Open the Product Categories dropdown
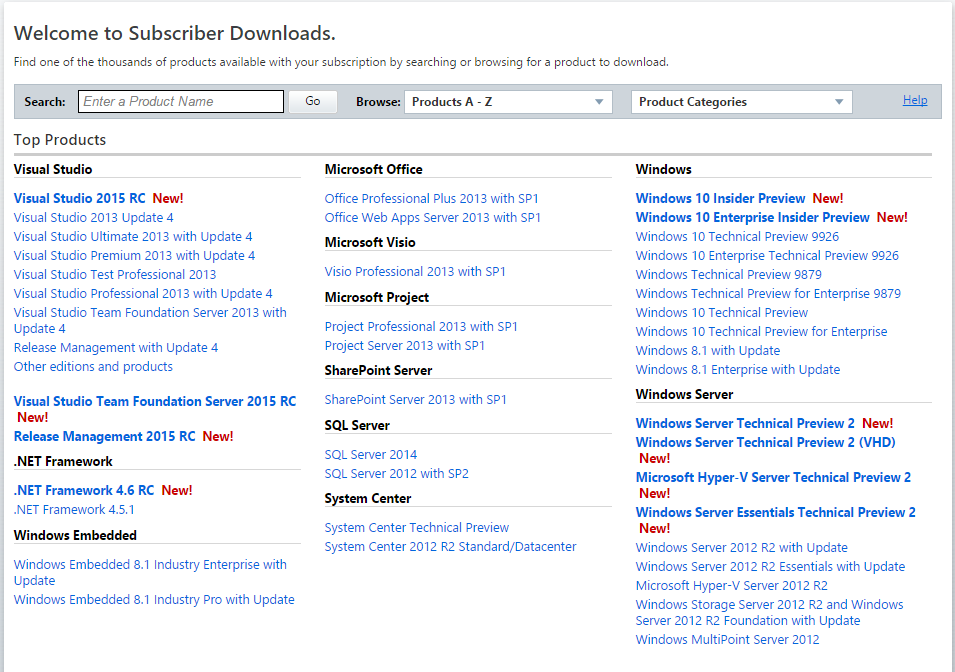The height and width of the screenshot is (672, 955). (741, 102)
